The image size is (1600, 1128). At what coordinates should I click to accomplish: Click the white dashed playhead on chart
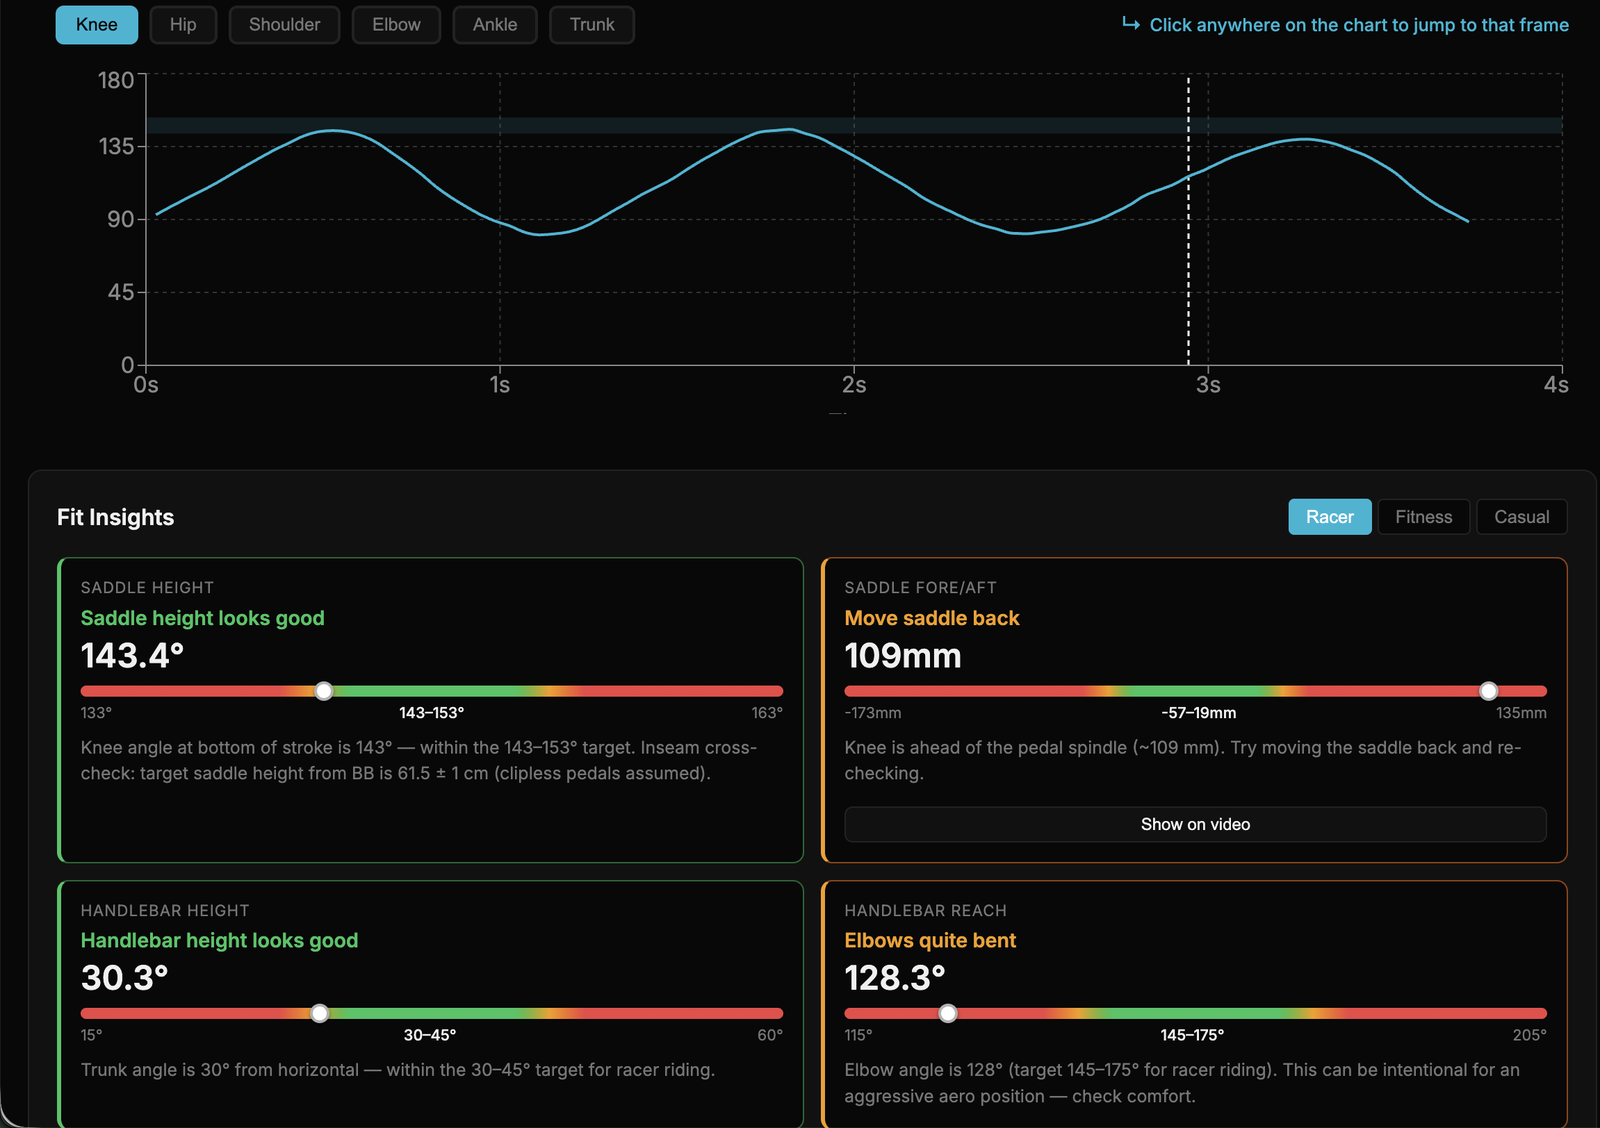pyautogui.click(x=1188, y=220)
